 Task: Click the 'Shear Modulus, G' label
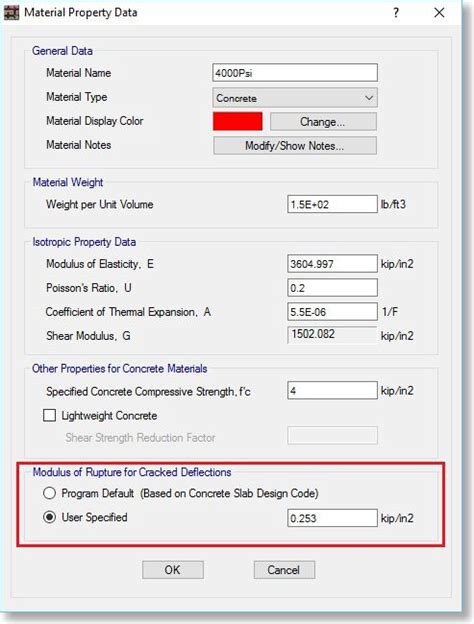point(88,336)
